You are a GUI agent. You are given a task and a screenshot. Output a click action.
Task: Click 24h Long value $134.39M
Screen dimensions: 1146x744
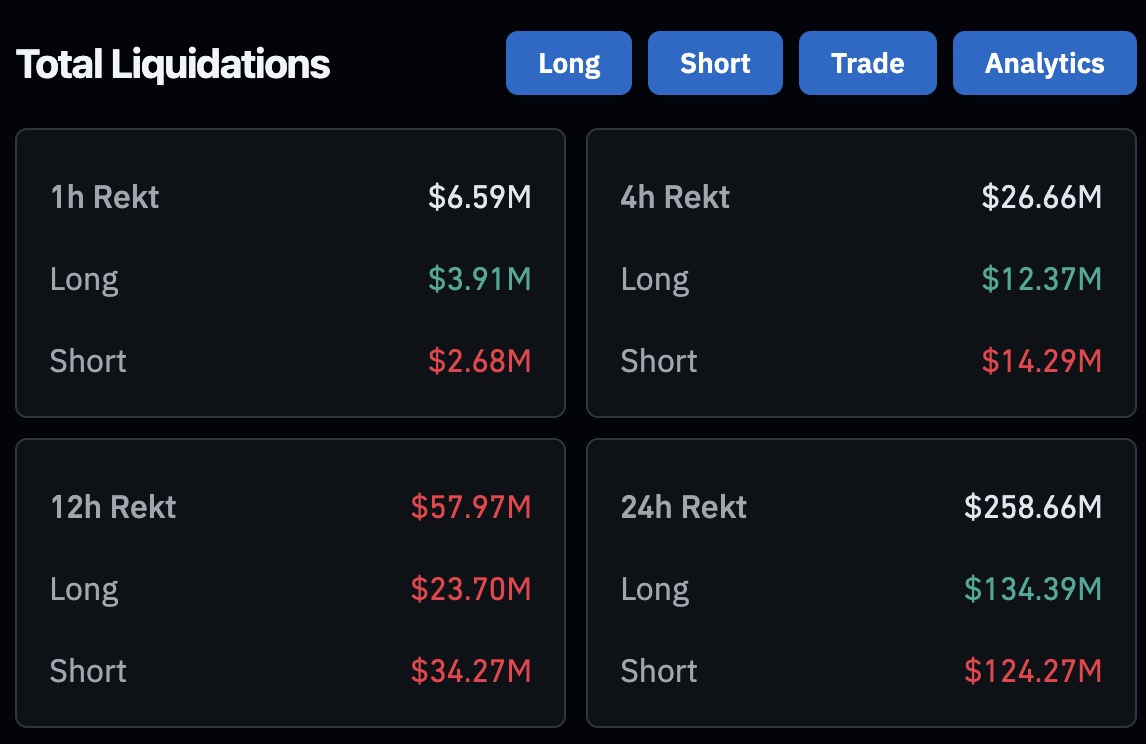tap(1033, 589)
